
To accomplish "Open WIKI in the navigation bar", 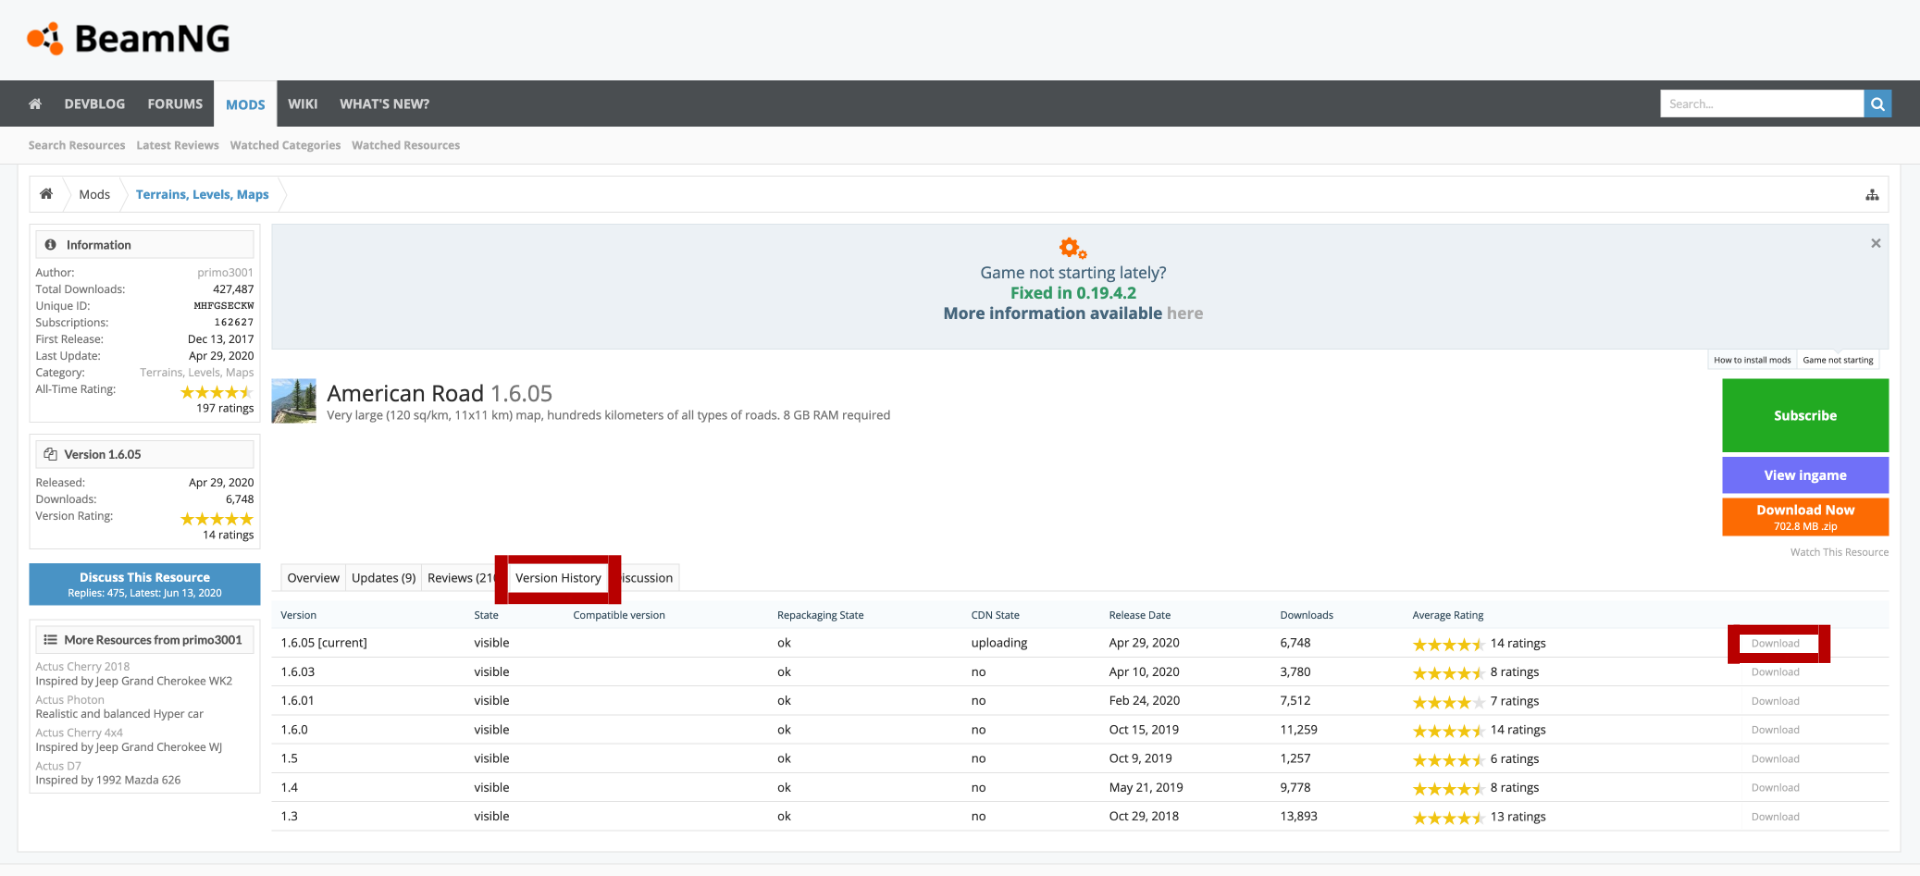I will [x=303, y=104].
